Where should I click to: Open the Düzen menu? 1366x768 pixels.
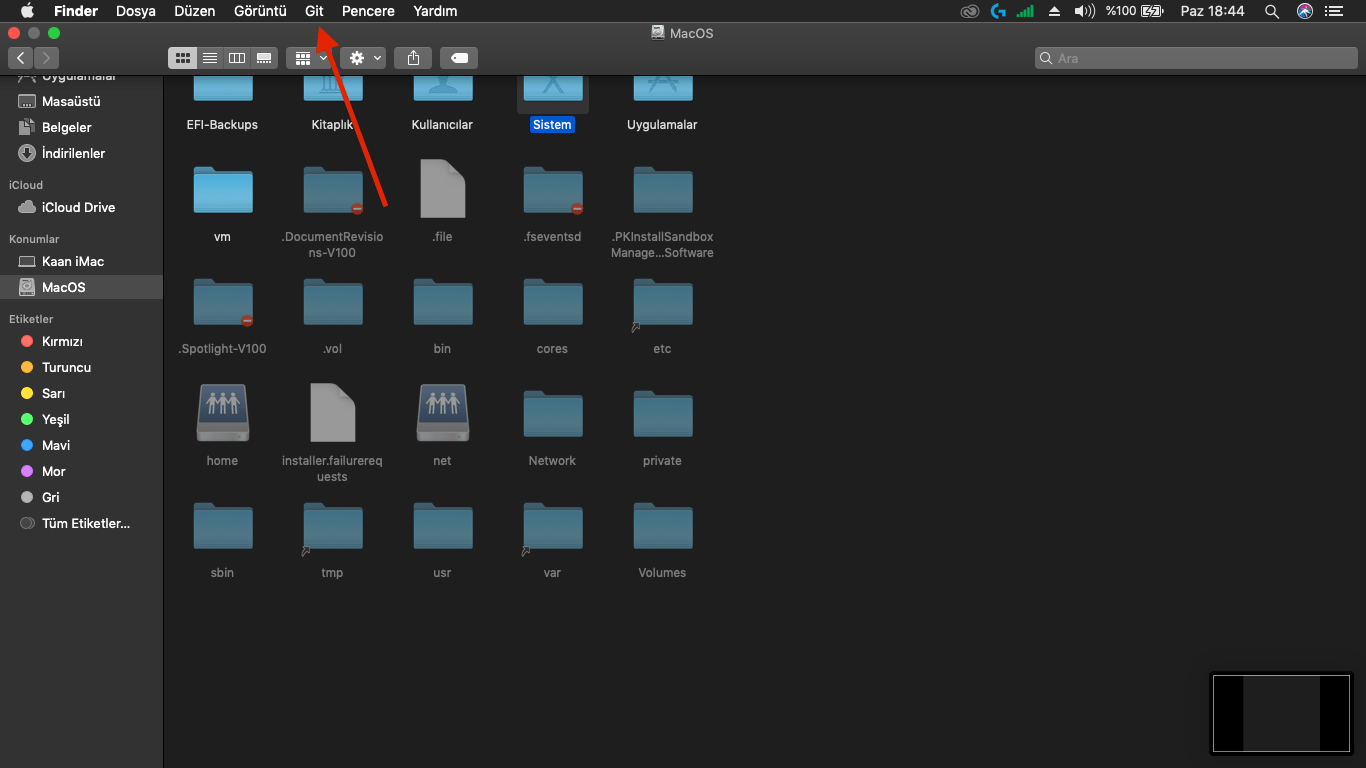(x=194, y=11)
